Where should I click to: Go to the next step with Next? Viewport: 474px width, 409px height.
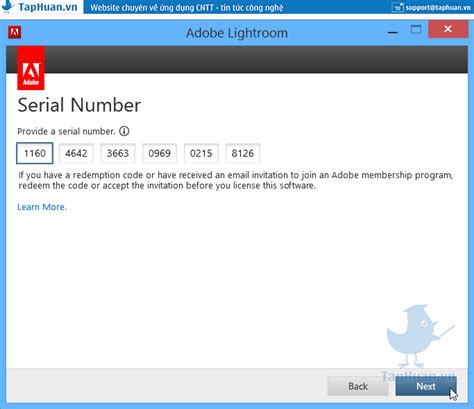(426, 386)
